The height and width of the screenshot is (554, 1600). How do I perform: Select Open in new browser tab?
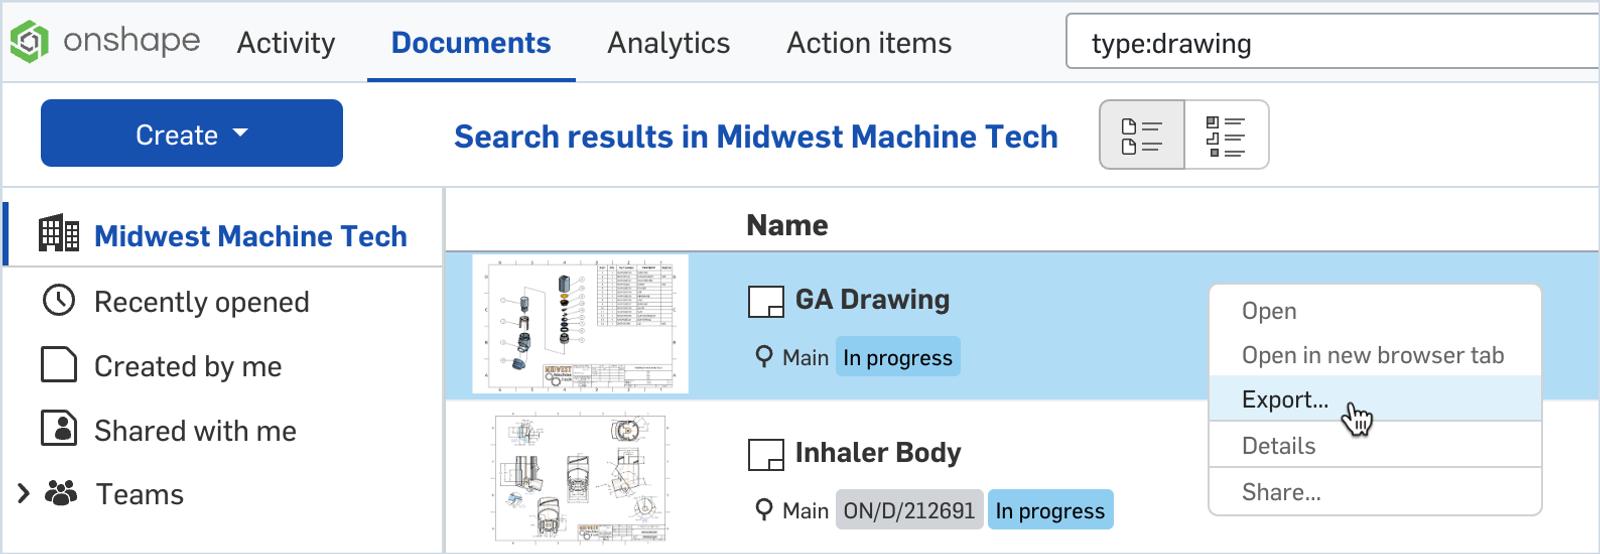[1372, 355]
